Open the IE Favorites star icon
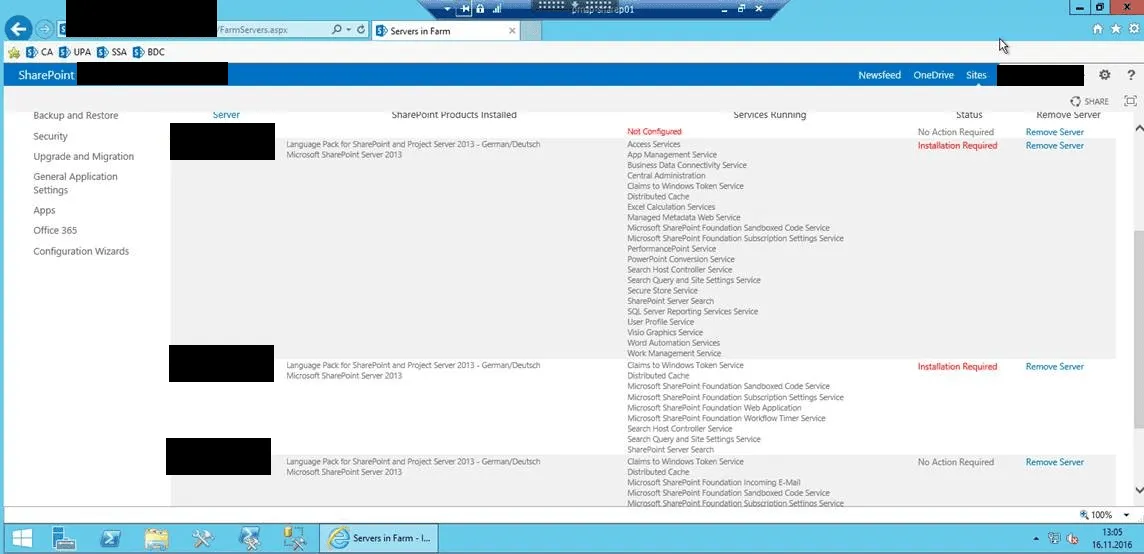 click(1116, 29)
